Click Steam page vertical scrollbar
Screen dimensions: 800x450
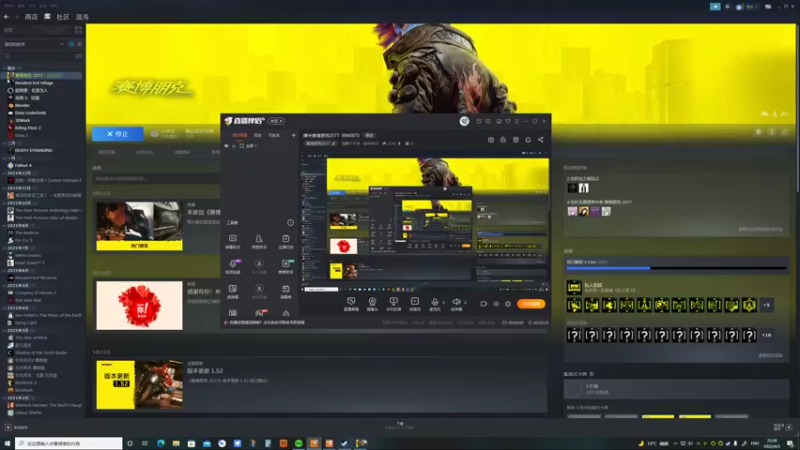click(x=797, y=107)
